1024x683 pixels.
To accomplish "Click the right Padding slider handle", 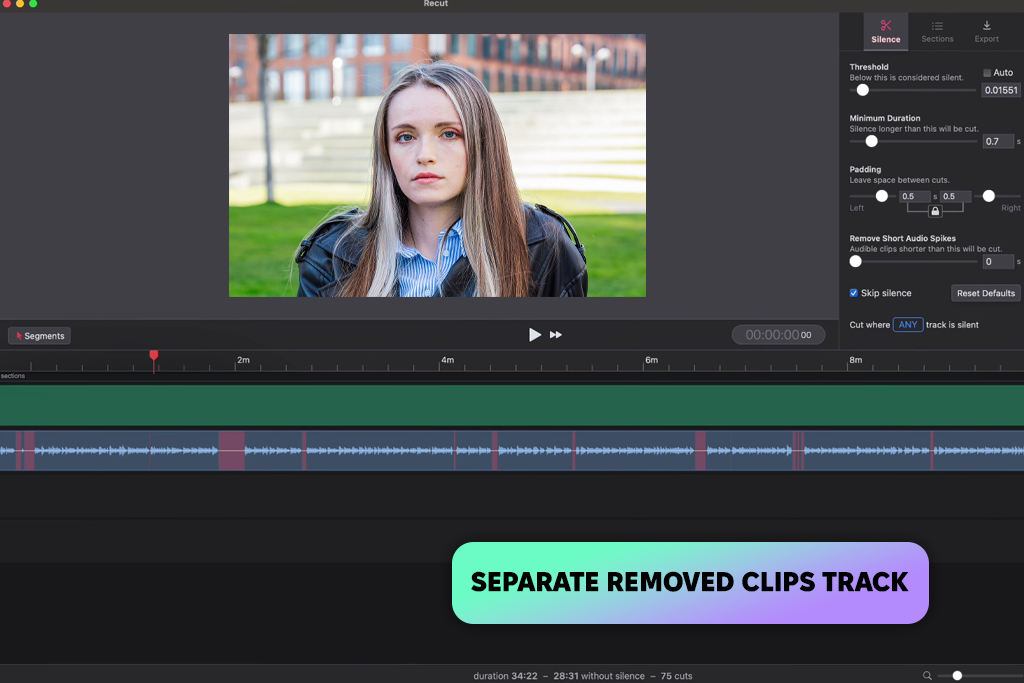I will pyautogui.click(x=989, y=196).
